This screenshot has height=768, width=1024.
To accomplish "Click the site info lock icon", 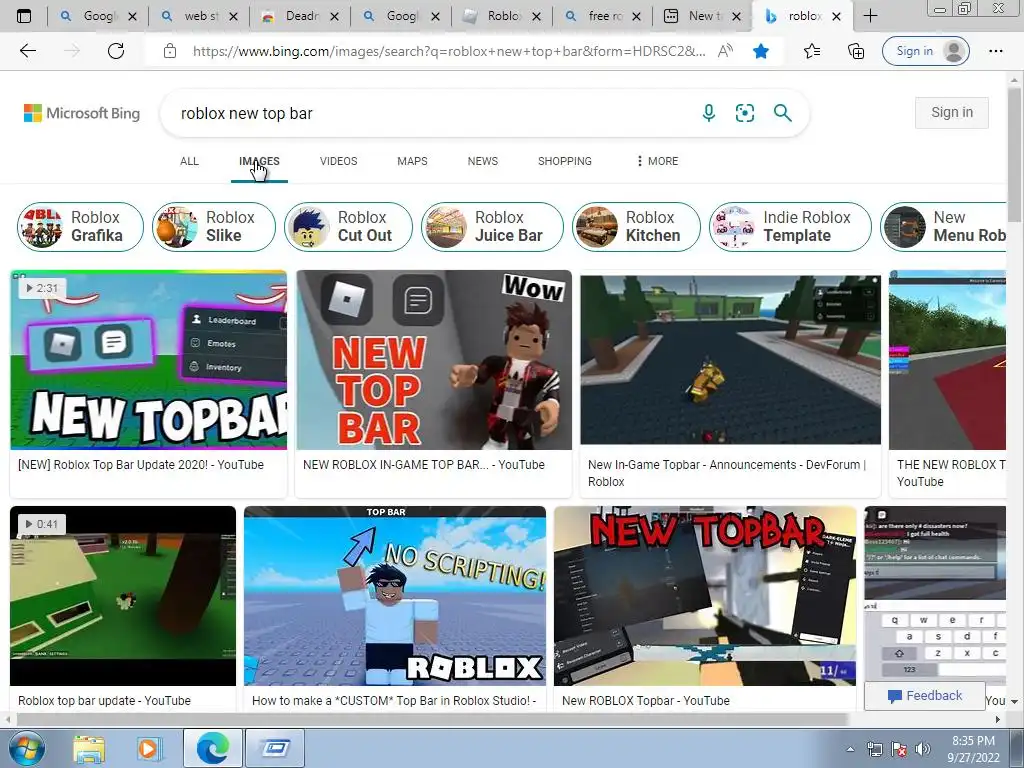I will [x=170, y=51].
